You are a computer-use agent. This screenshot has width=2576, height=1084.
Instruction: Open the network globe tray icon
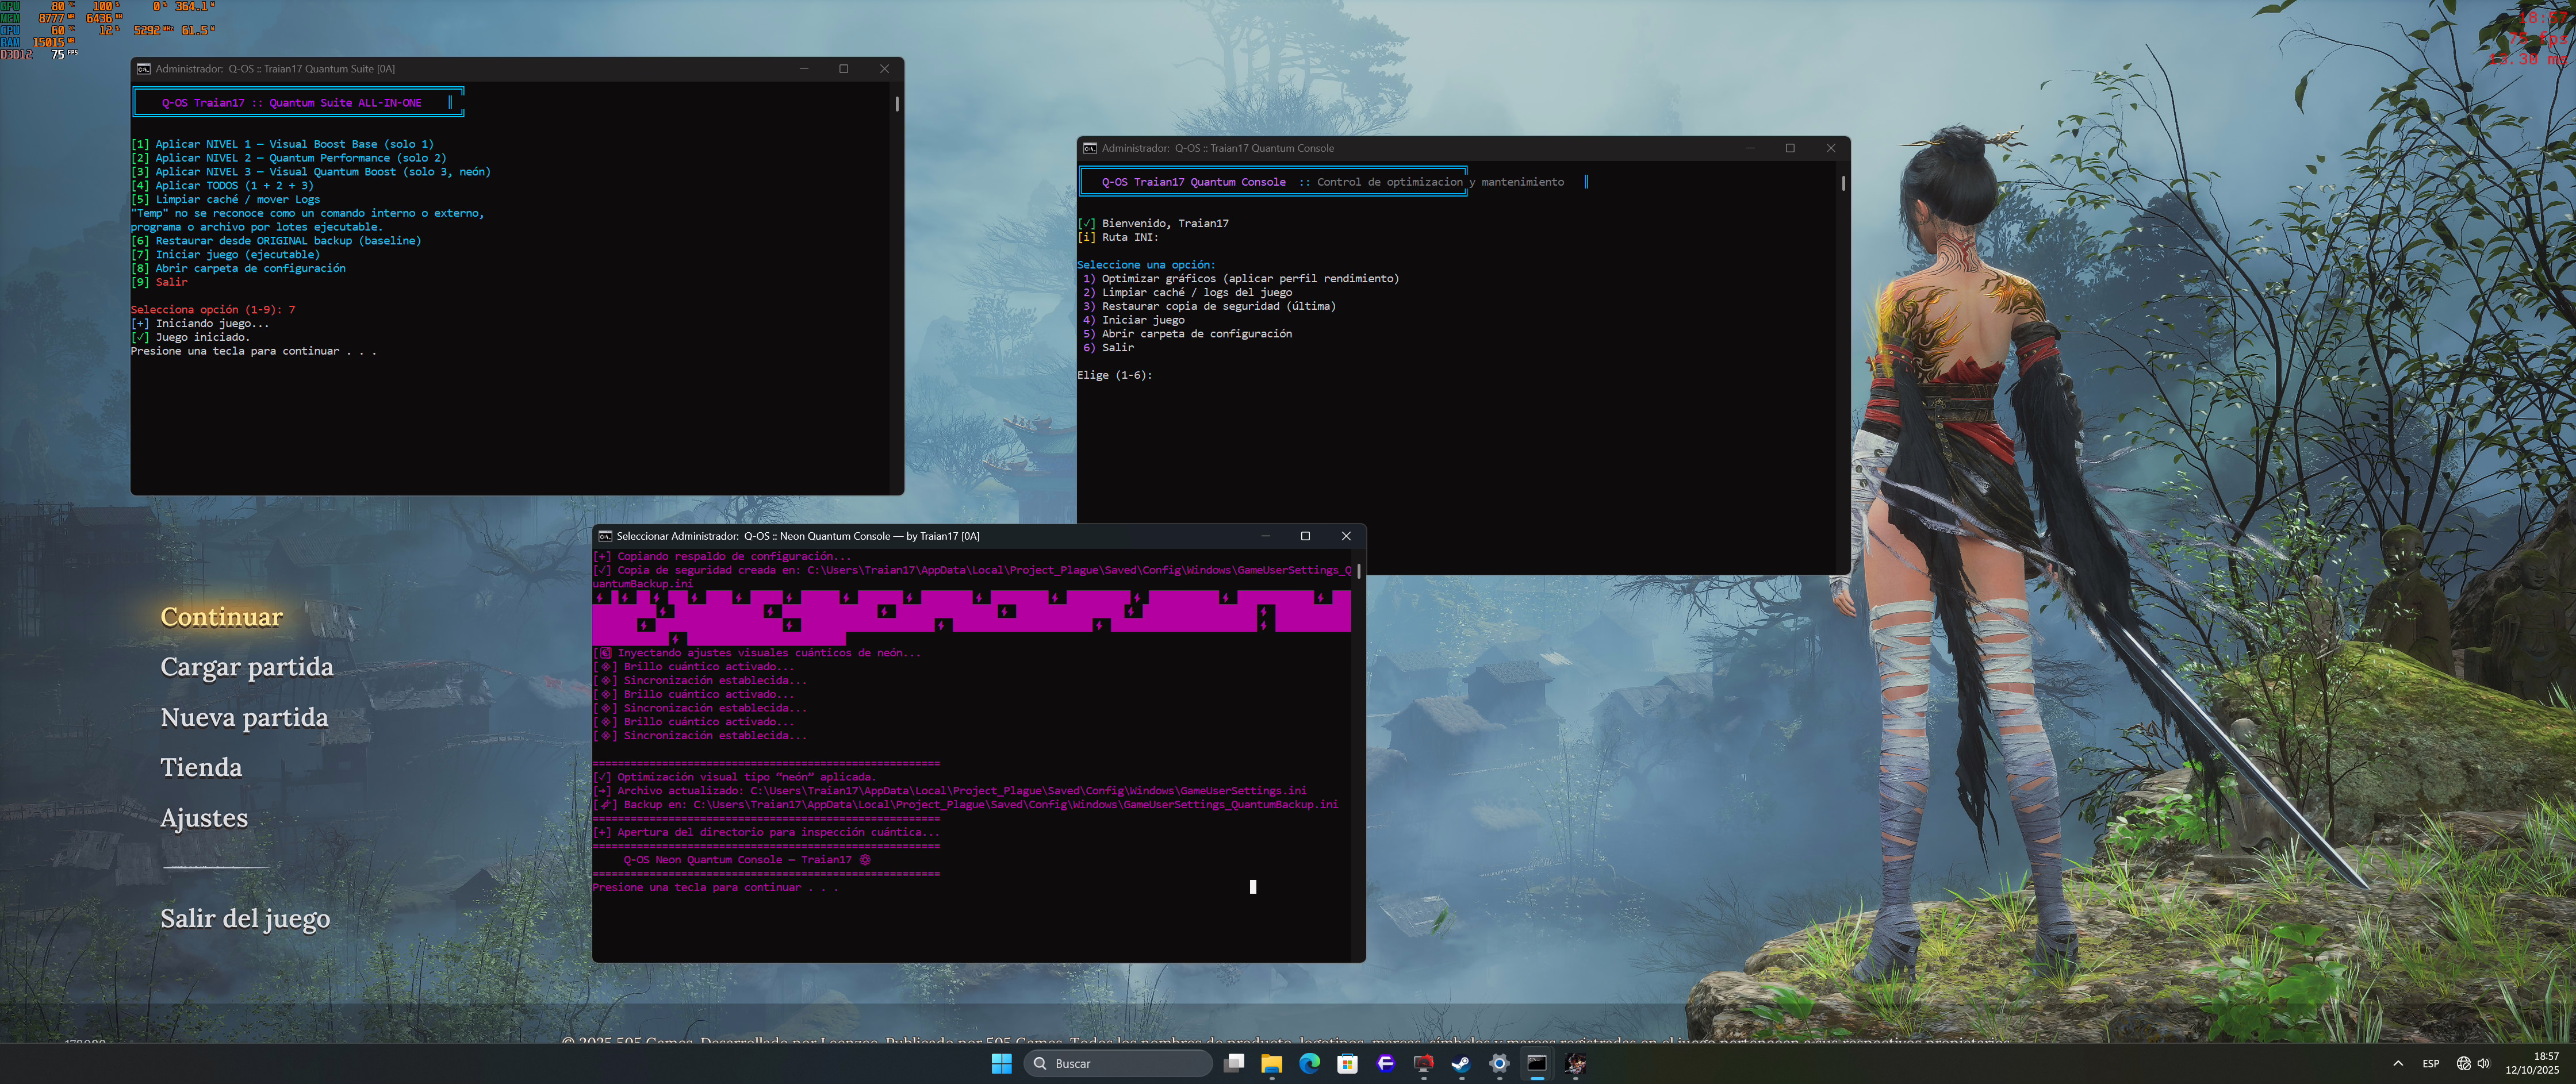[x=2463, y=1063]
